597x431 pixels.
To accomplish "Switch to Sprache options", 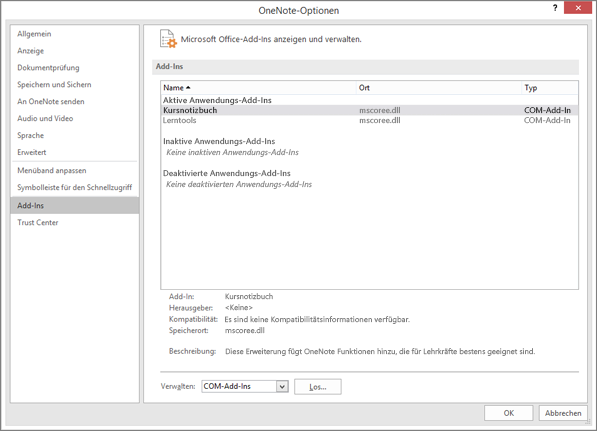I will tap(30, 135).
